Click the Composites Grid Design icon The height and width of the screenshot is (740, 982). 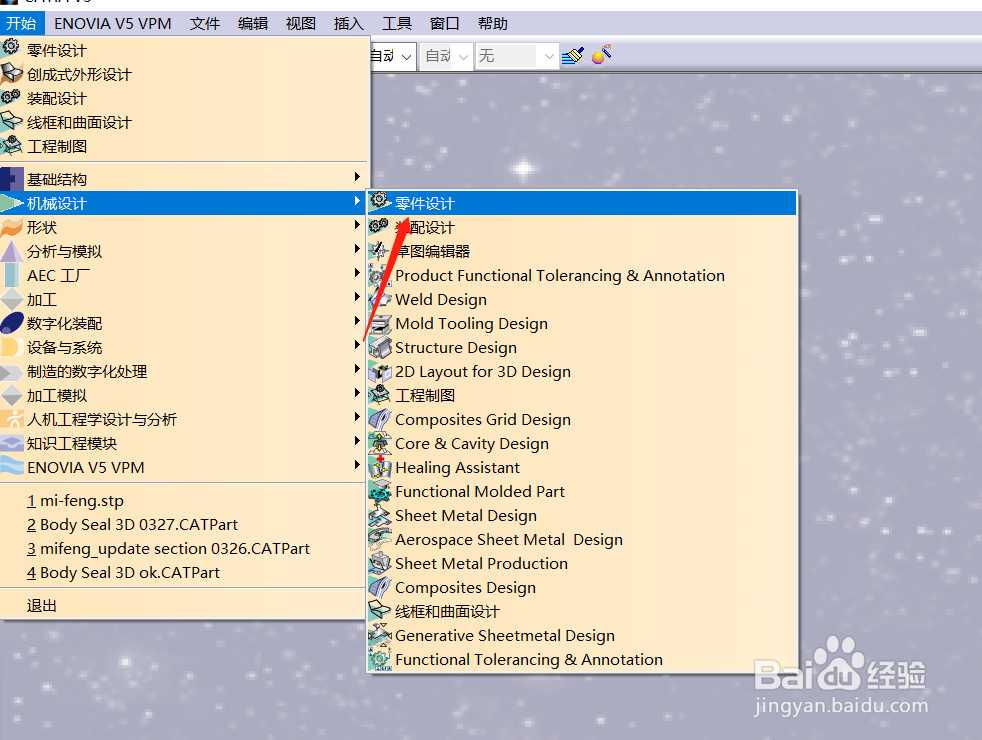380,419
